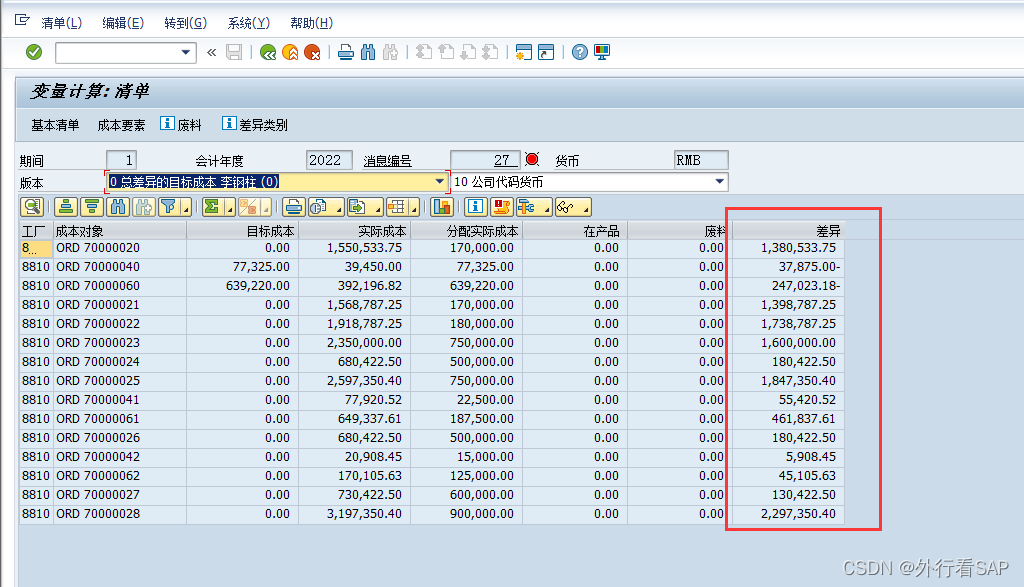Open the 编辑(E) menu
The width and height of the screenshot is (1024, 587).
pyautogui.click(x=123, y=23)
